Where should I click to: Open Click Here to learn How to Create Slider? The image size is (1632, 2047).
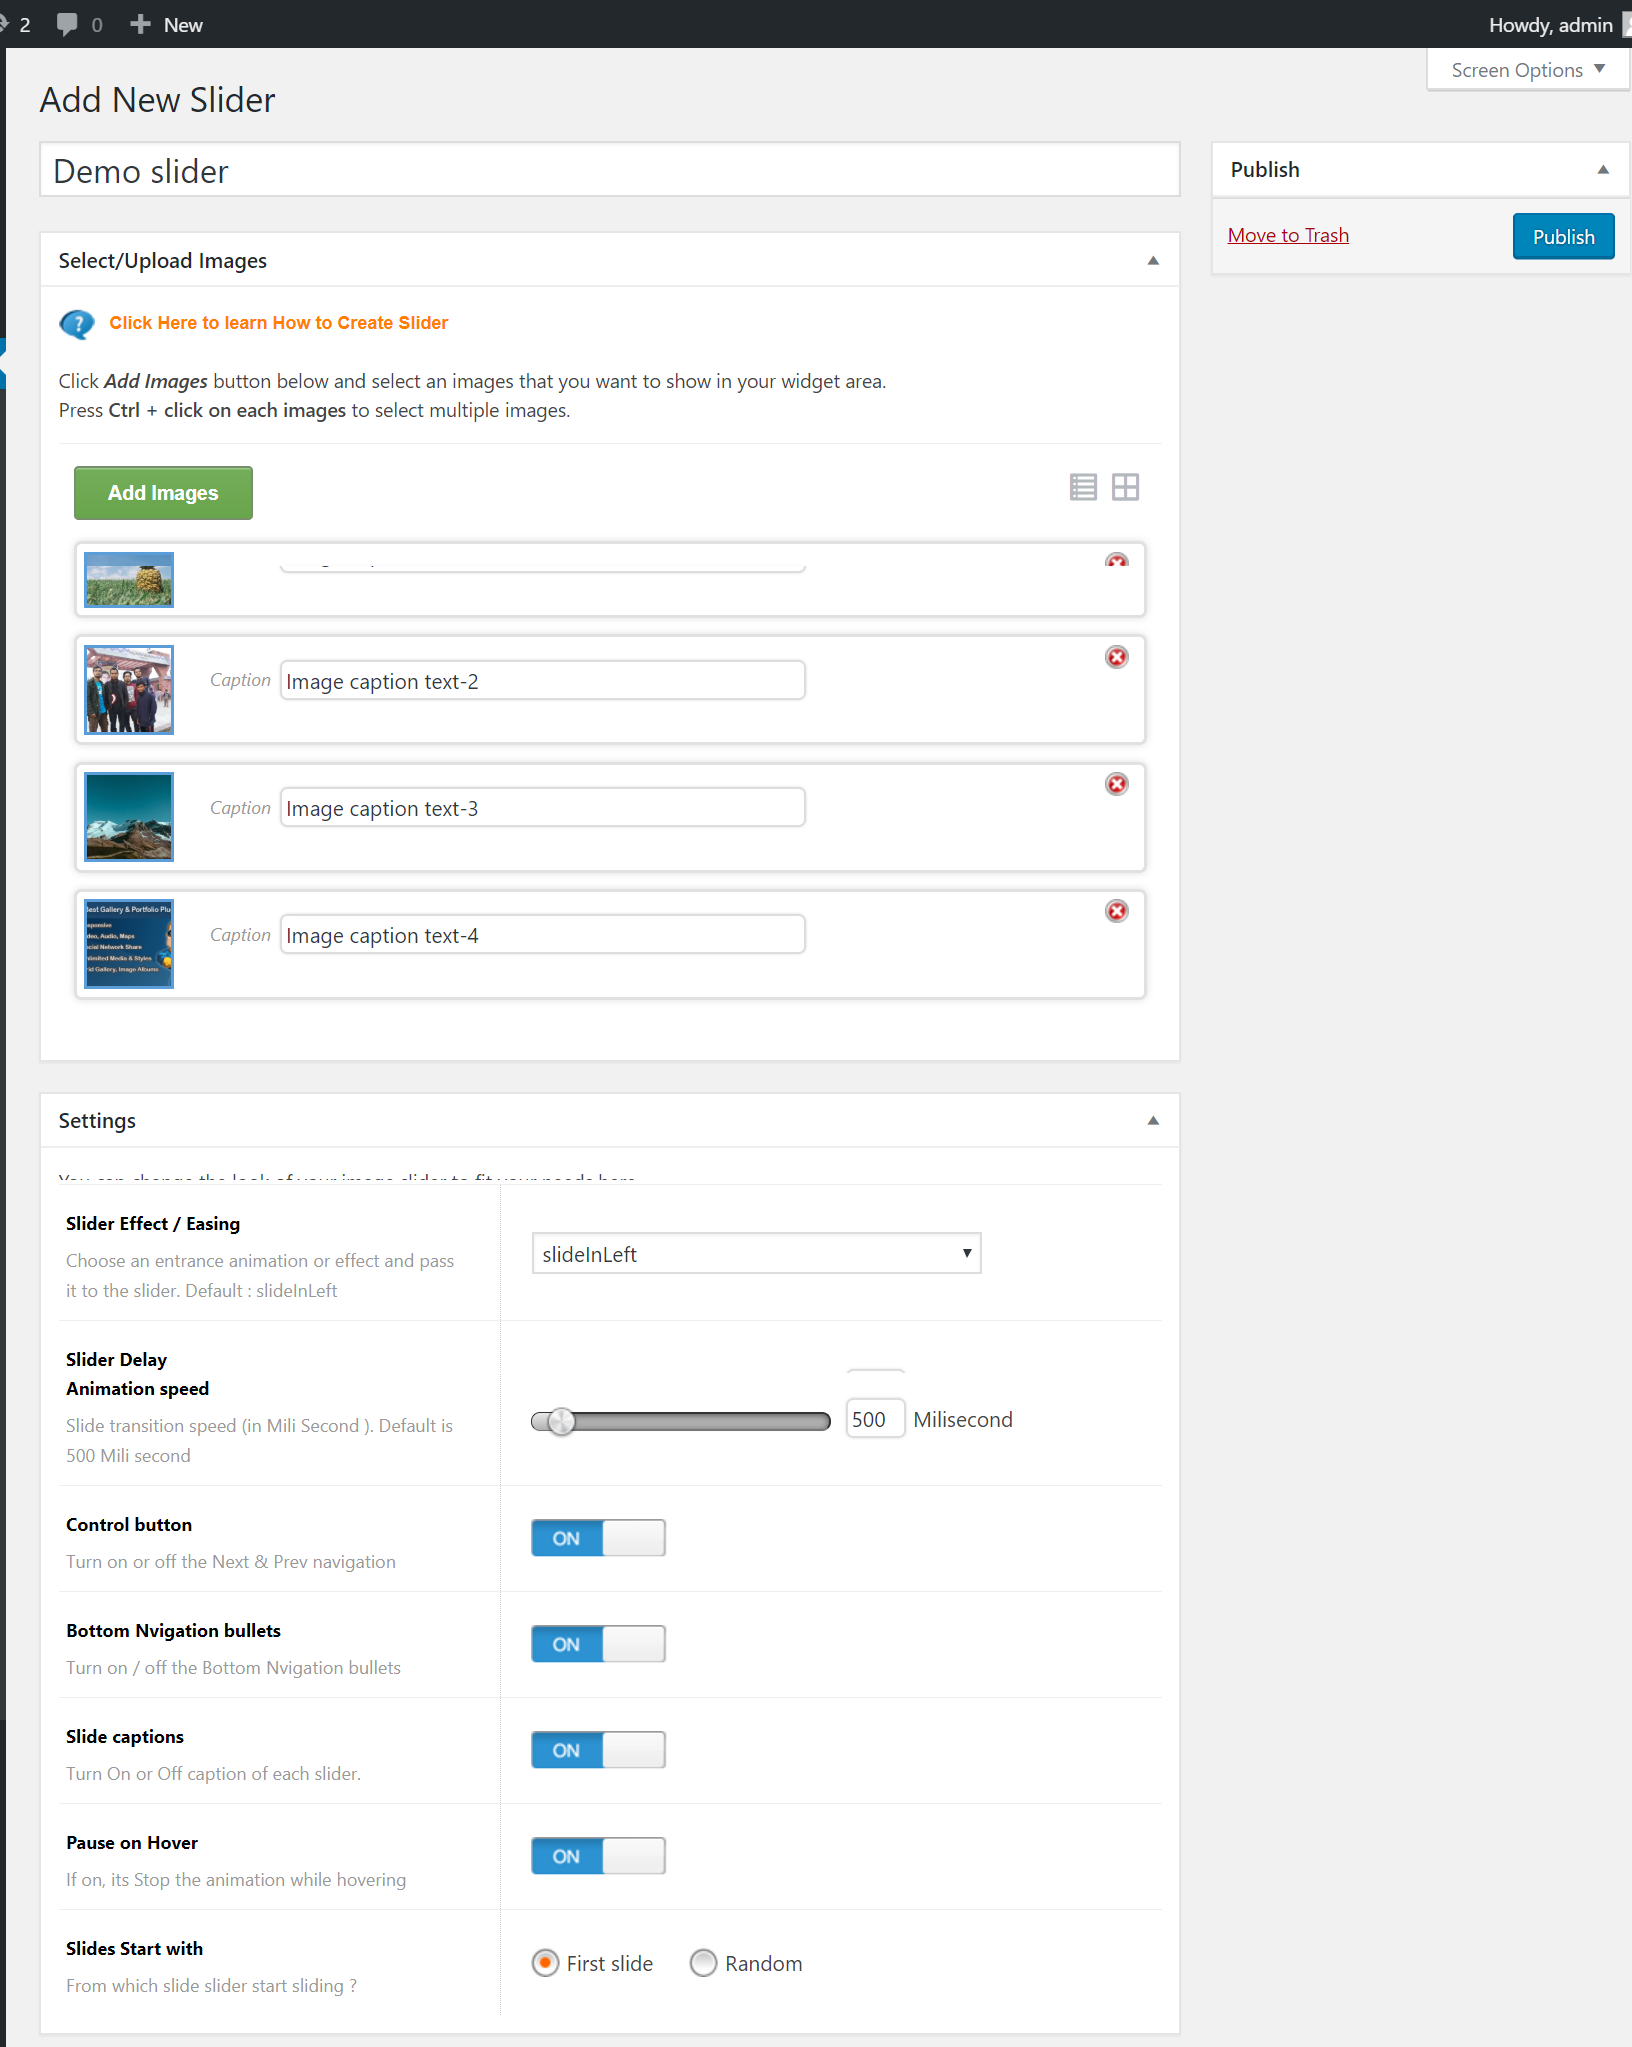pyautogui.click(x=278, y=323)
